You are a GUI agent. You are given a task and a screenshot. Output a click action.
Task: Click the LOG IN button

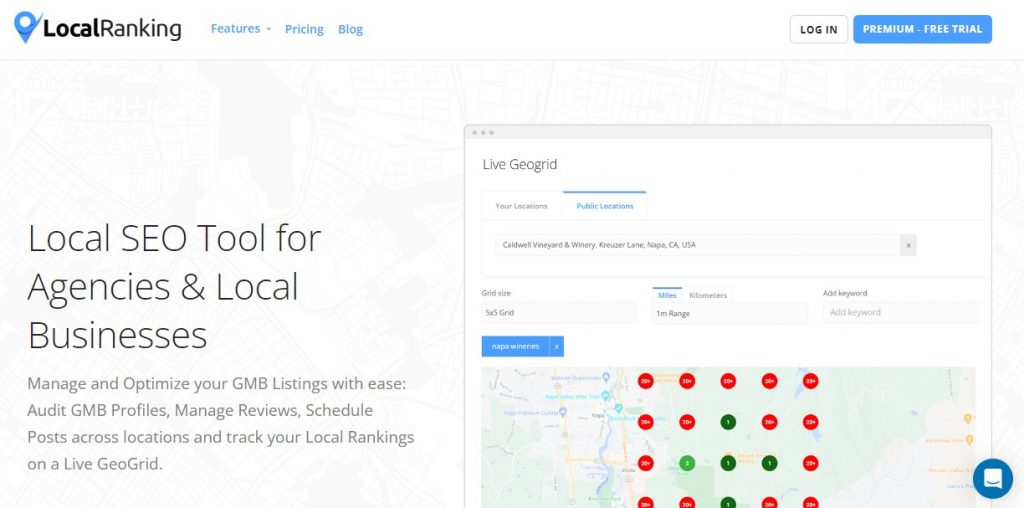818,29
